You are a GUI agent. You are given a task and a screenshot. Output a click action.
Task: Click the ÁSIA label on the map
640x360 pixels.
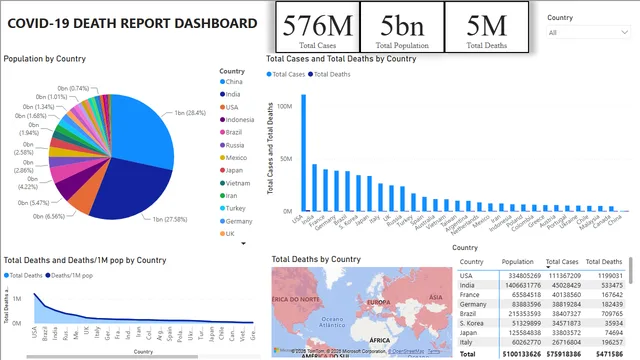[x=436, y=297]
